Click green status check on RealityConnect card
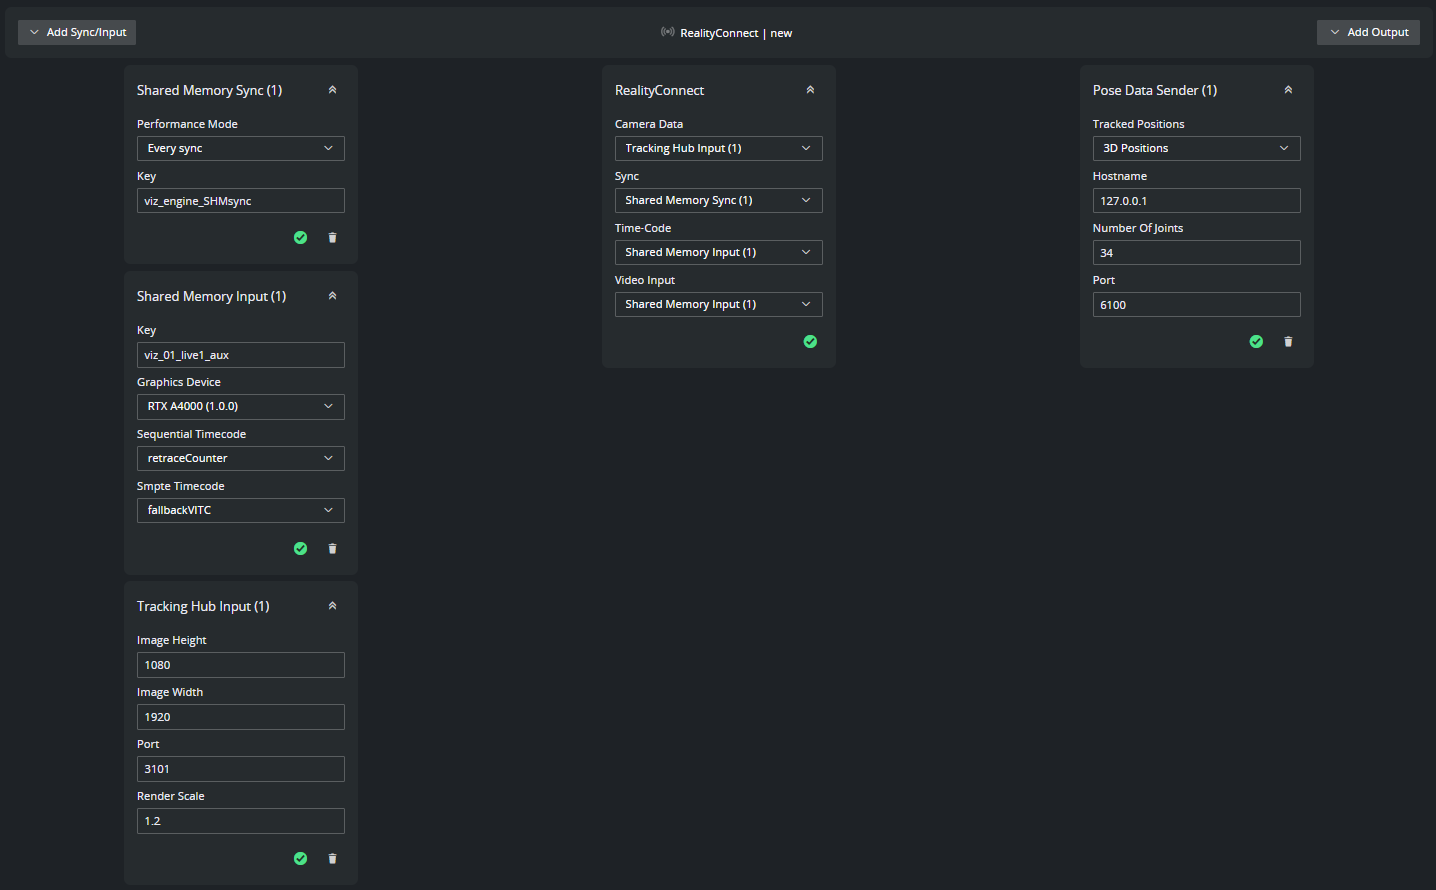The width and height of the screenshot is (1436, 890). click(810, 342)
